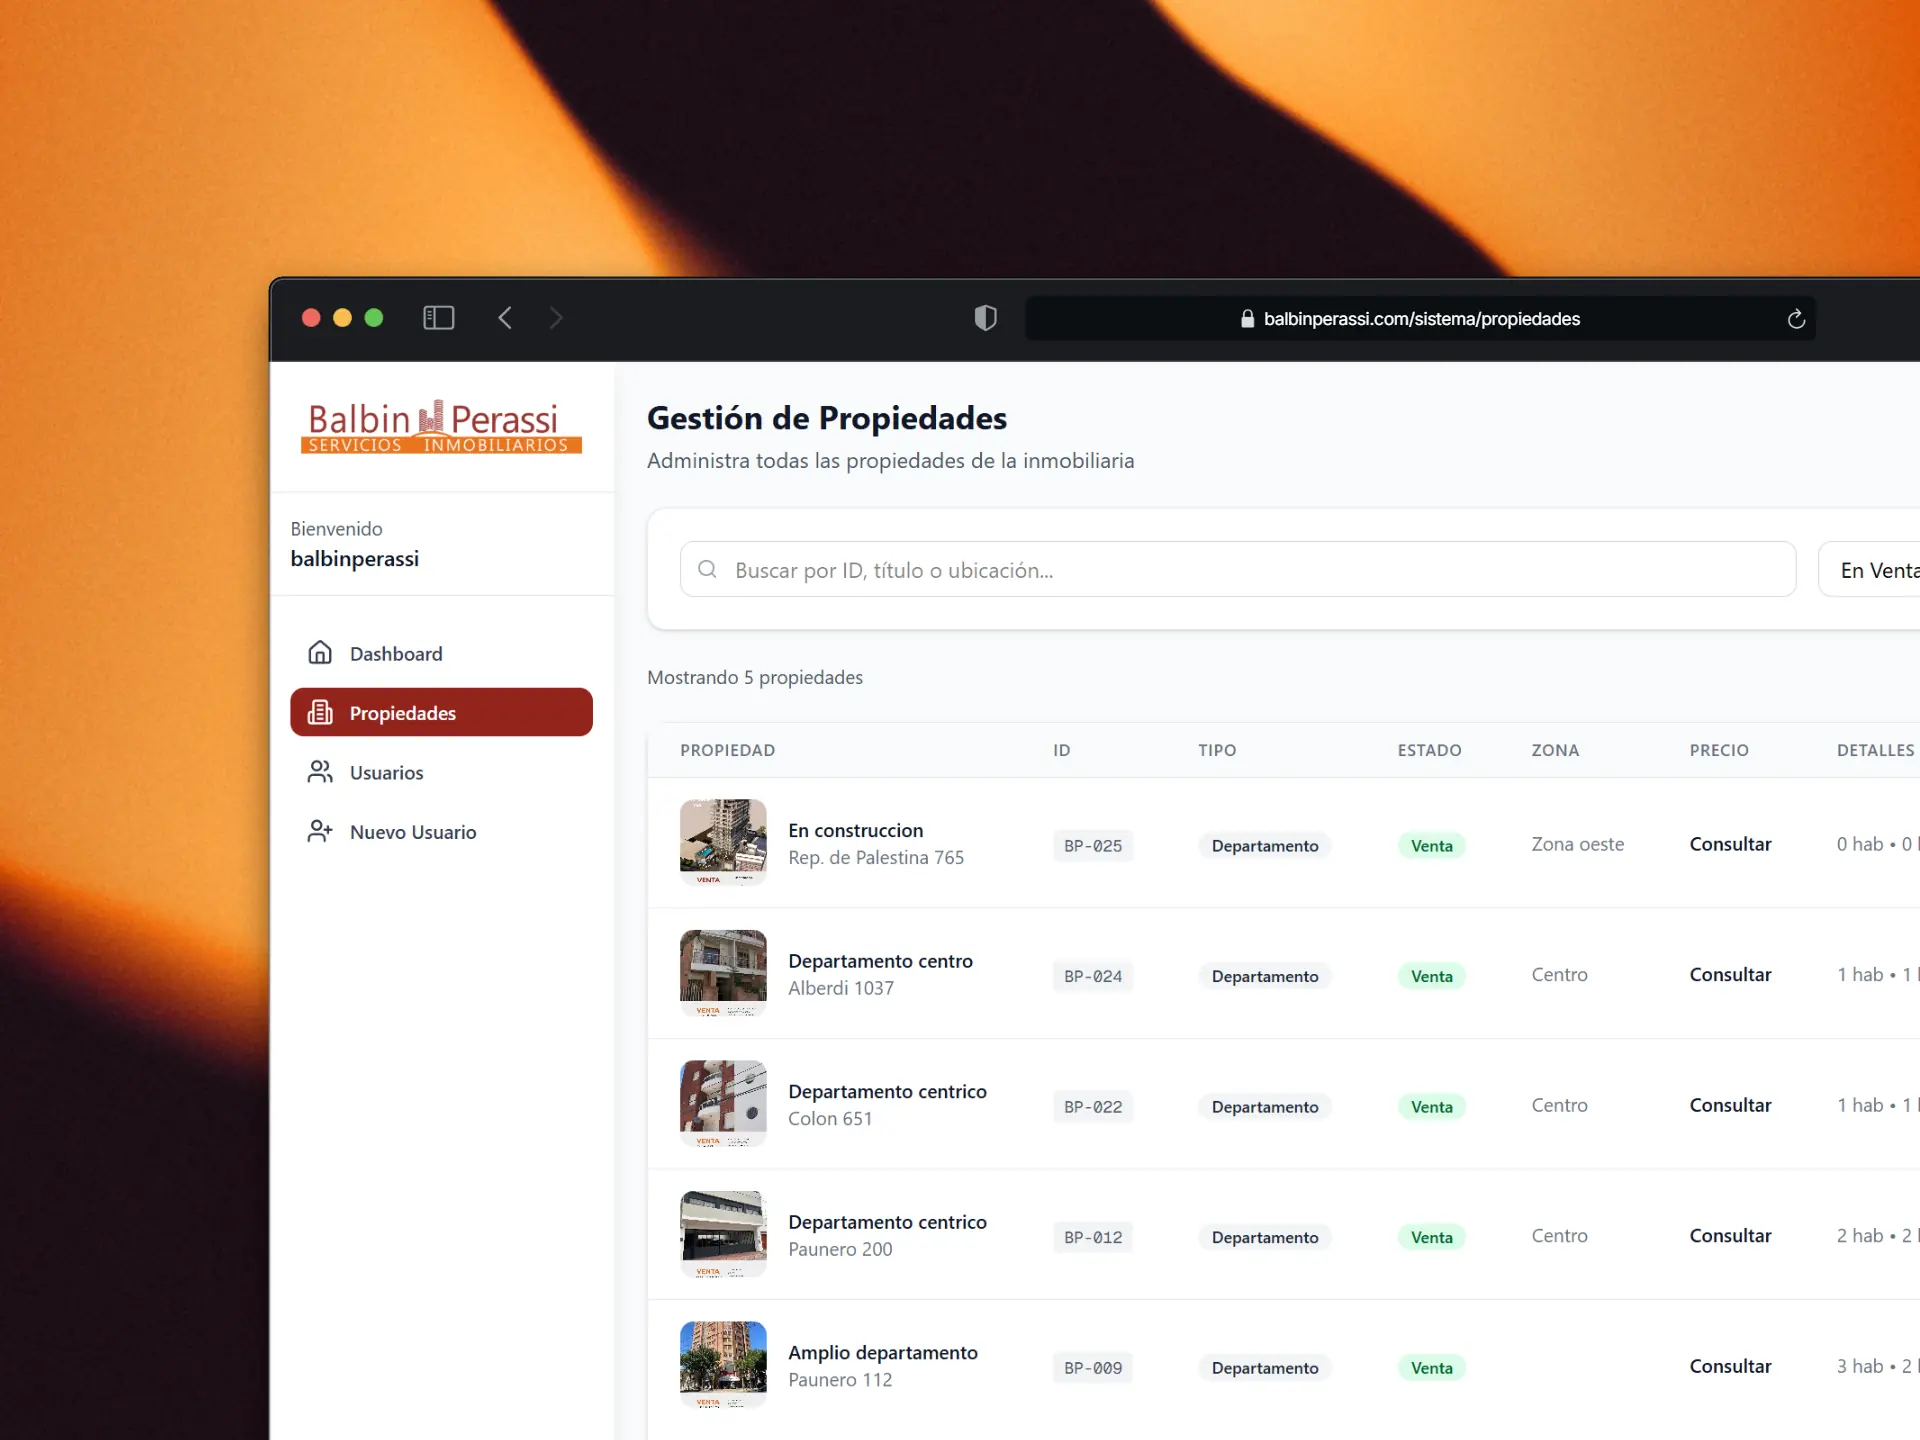This screenshot has height=1440, width=1920.
Task: Open the Usuarios menu item
Action: (x=387, y=773)
